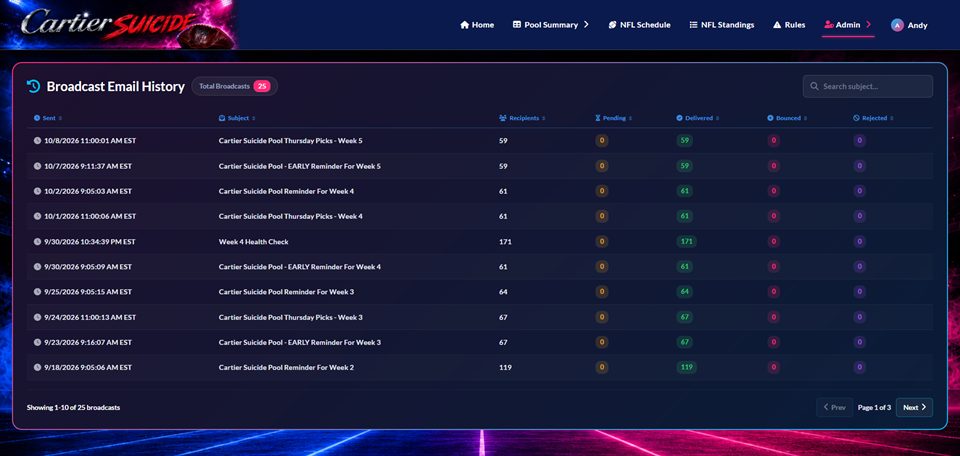Click the Rules warning triangle icon

pyautogui.click(x=777, y=25)
